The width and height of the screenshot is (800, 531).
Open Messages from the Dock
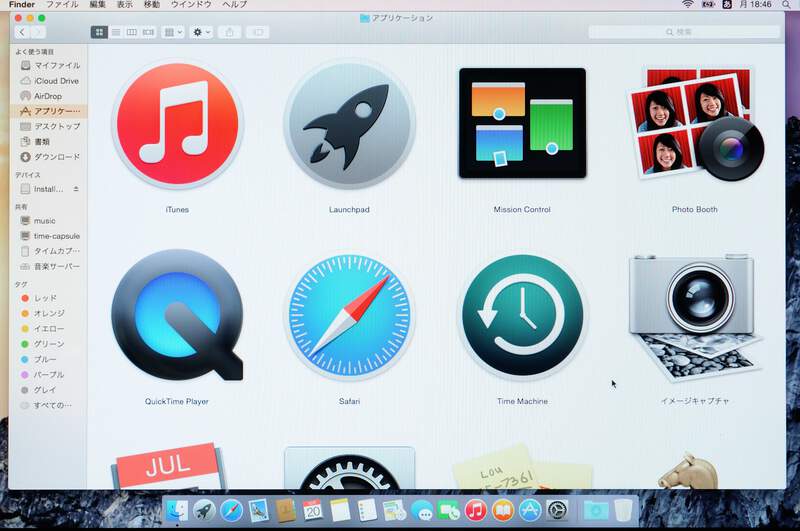click(422, 510)
